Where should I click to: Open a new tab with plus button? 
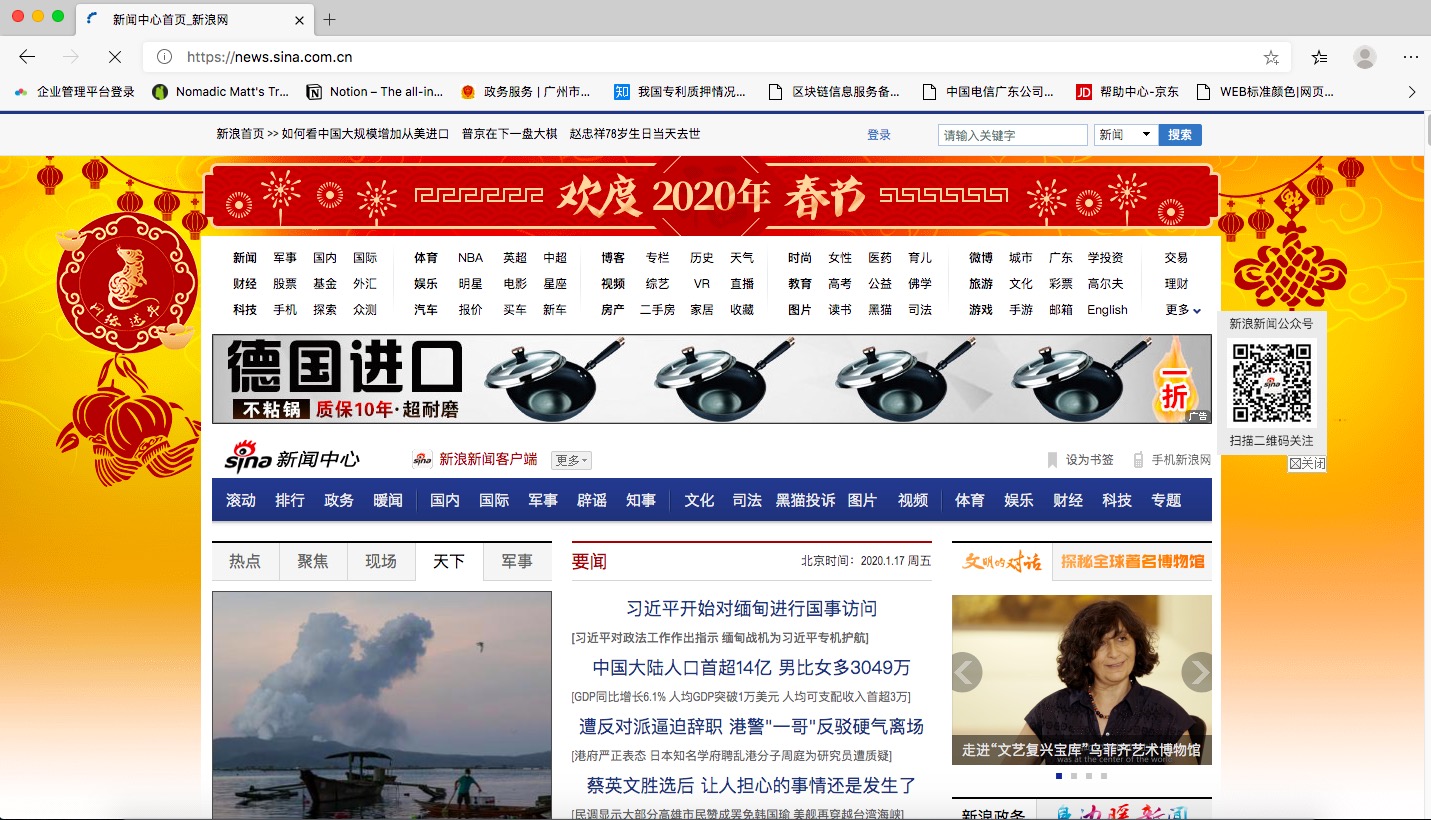coord(329,19)
